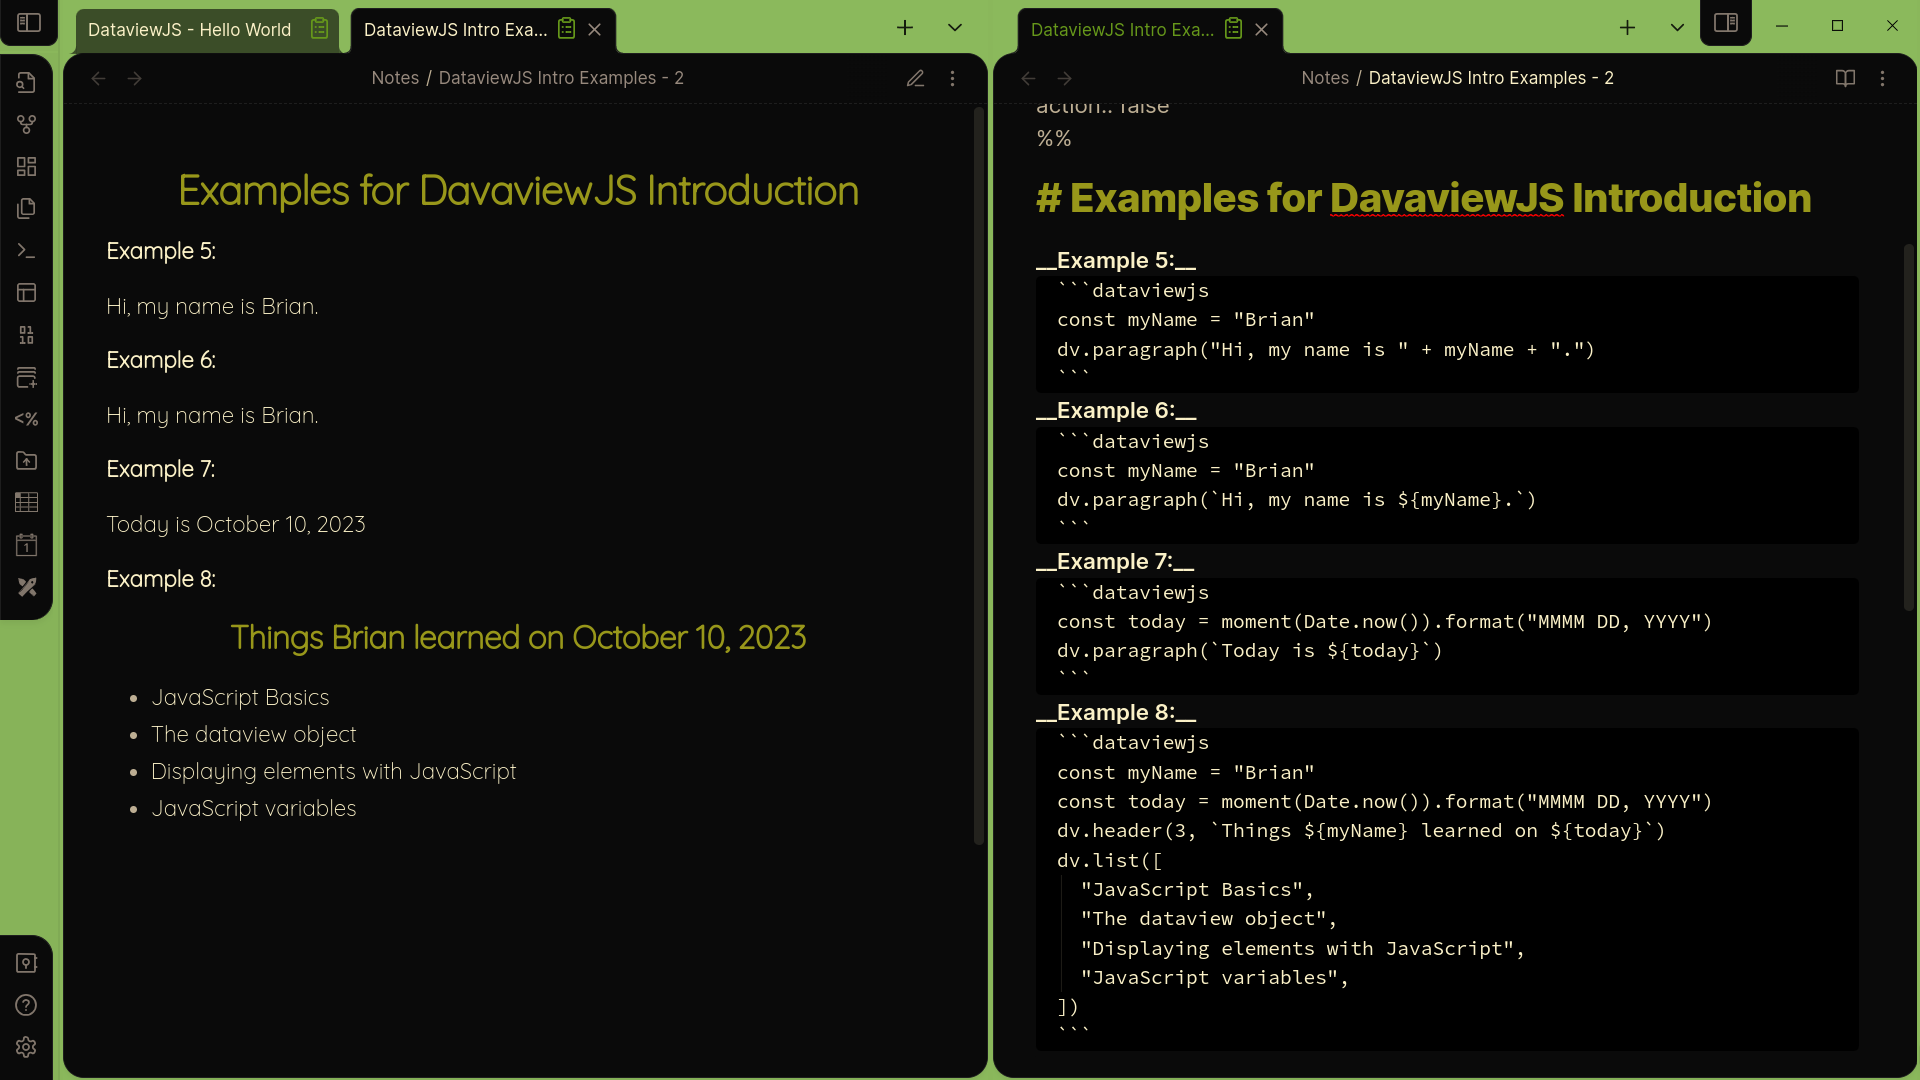Switch left pane to editing mode
1920x1080 pixels.
(x=915, y=78)
